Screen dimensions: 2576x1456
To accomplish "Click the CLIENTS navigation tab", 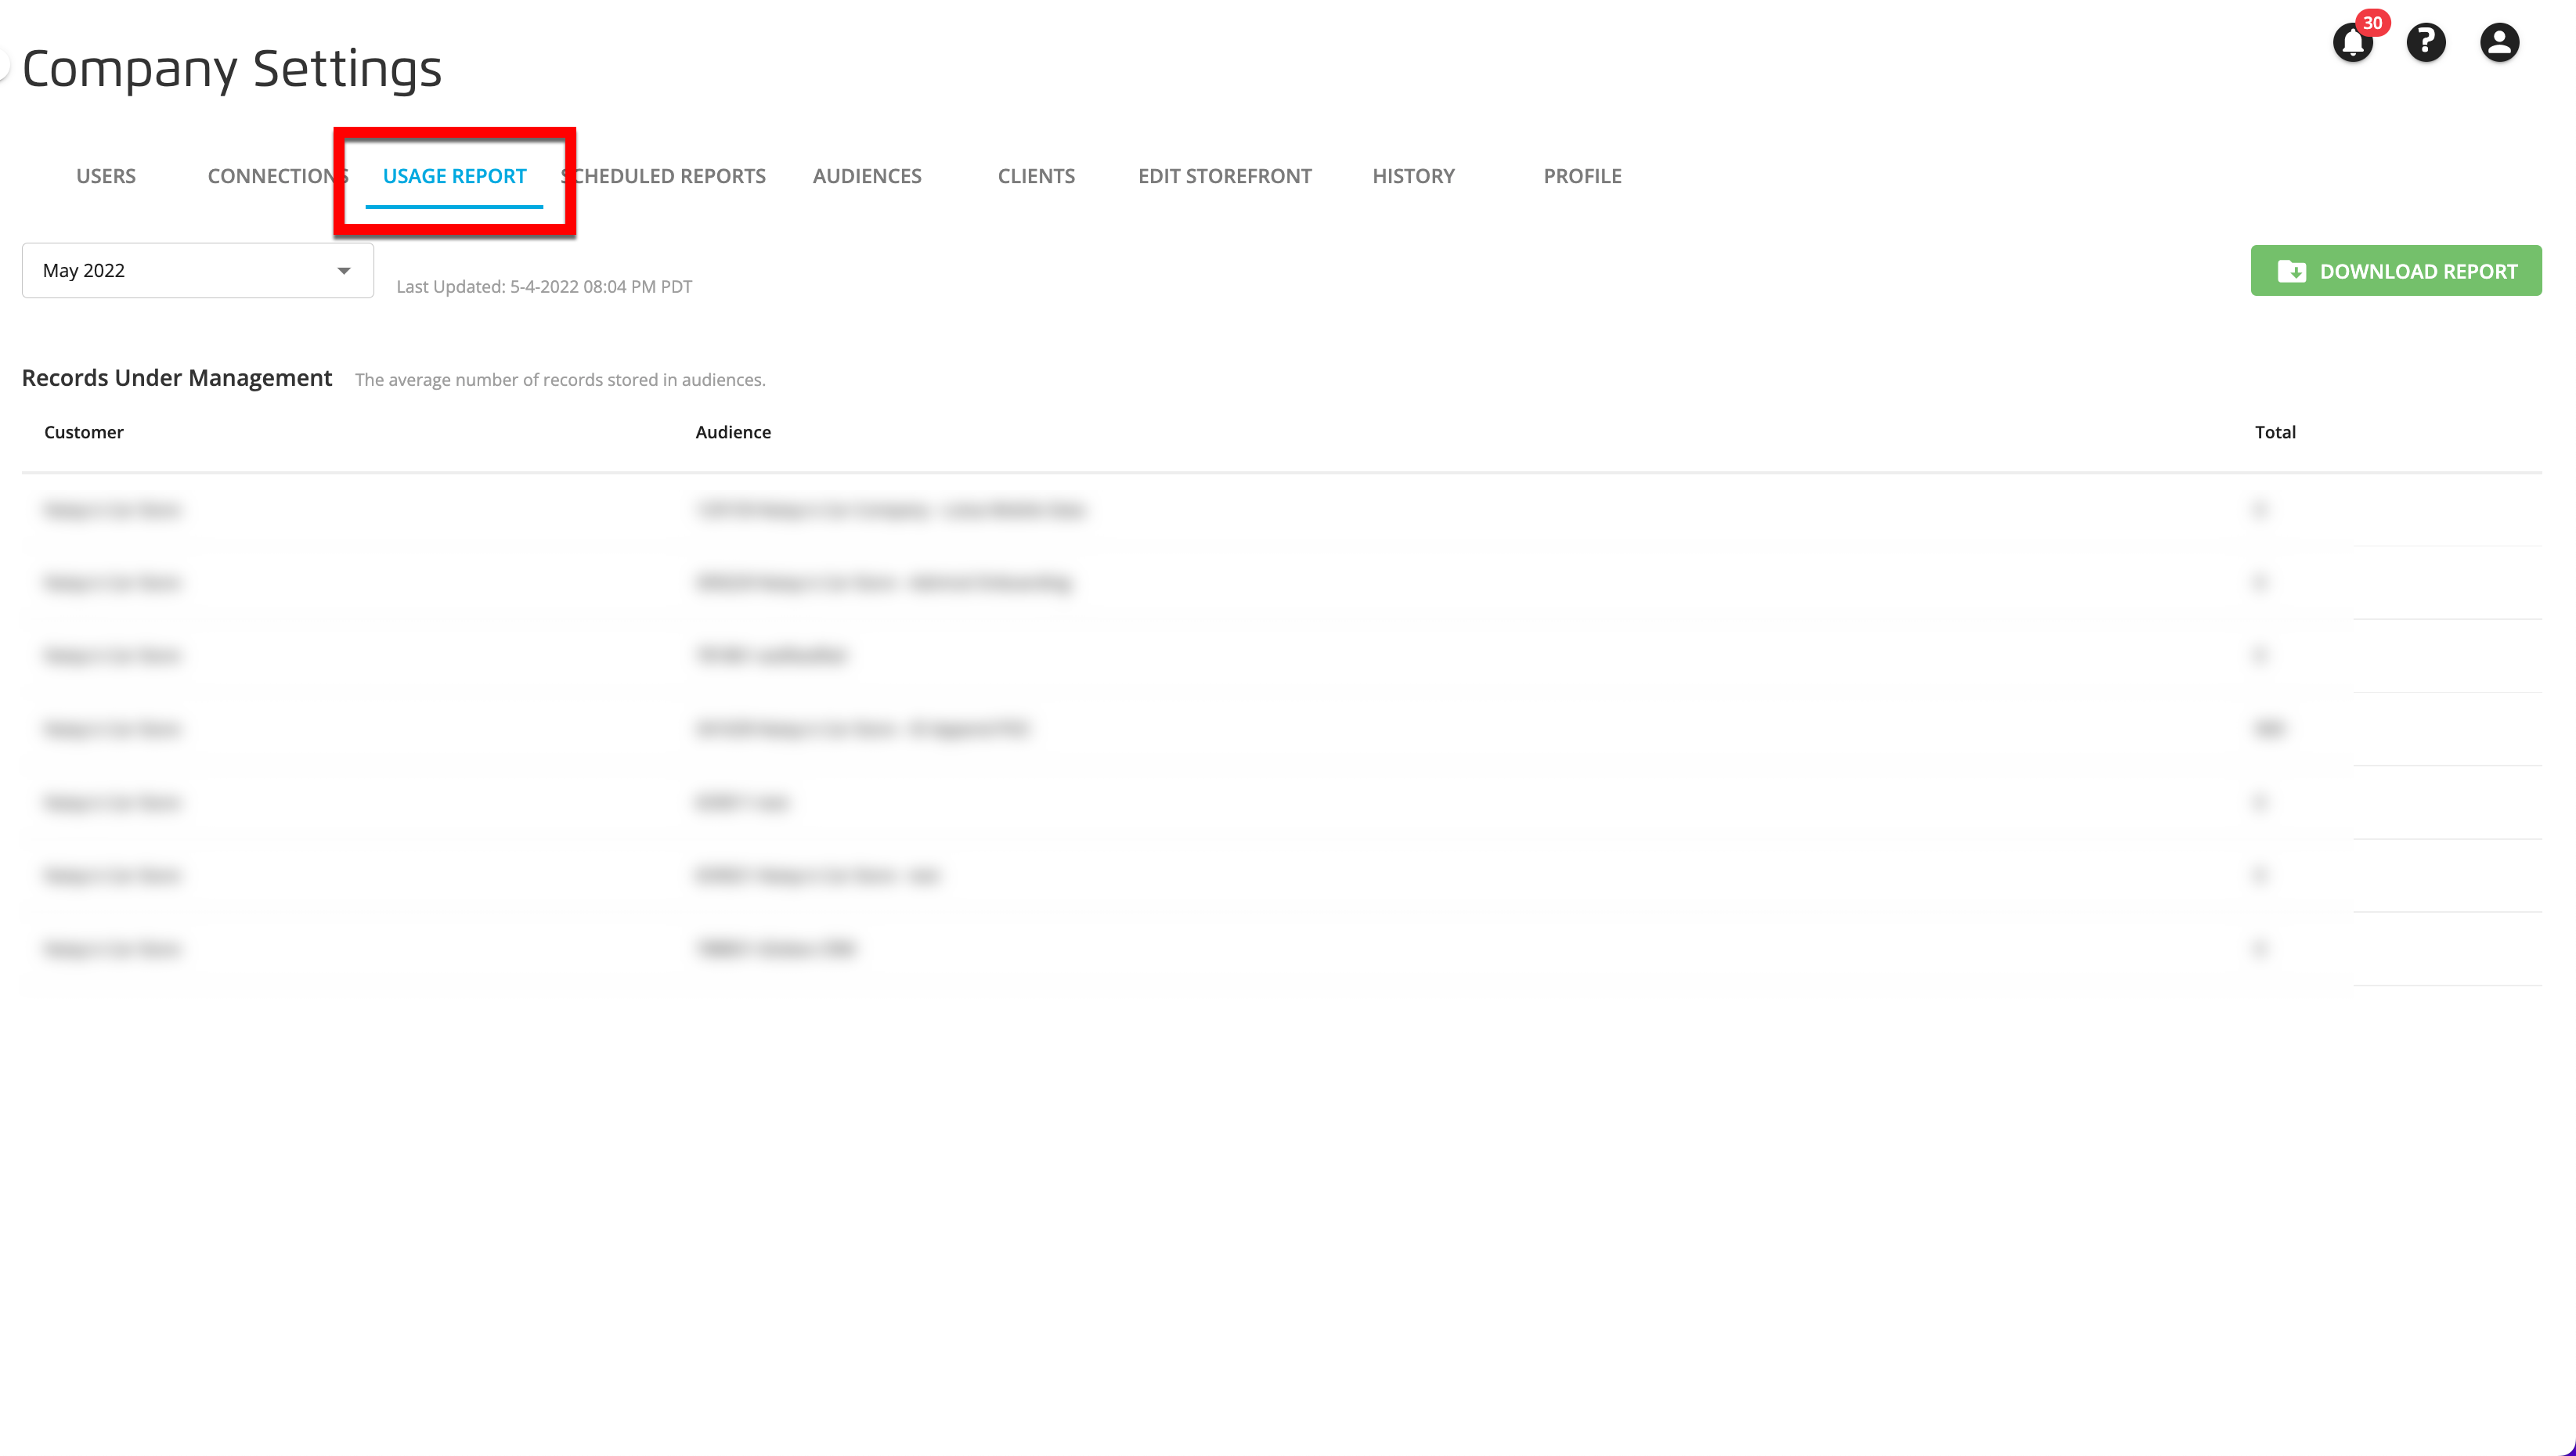I will point(1035,175).
